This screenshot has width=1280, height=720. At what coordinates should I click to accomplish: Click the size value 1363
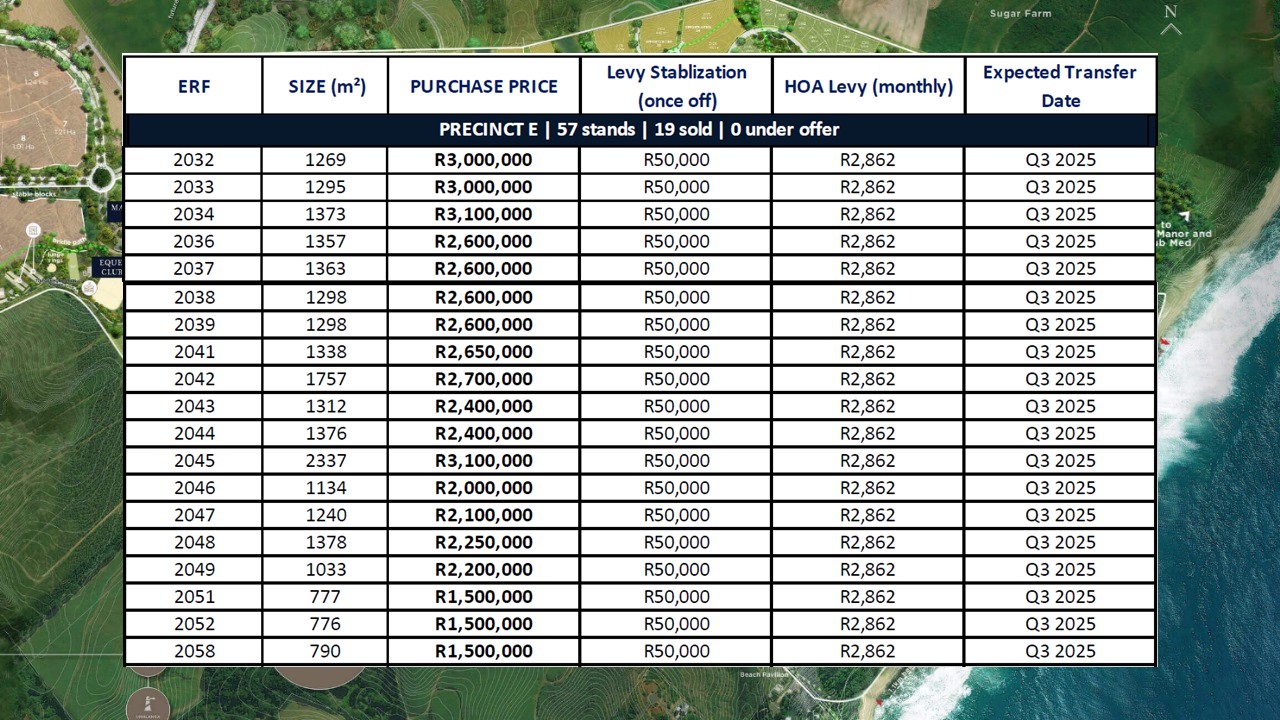pyautogui.click(x=326, y=268)
